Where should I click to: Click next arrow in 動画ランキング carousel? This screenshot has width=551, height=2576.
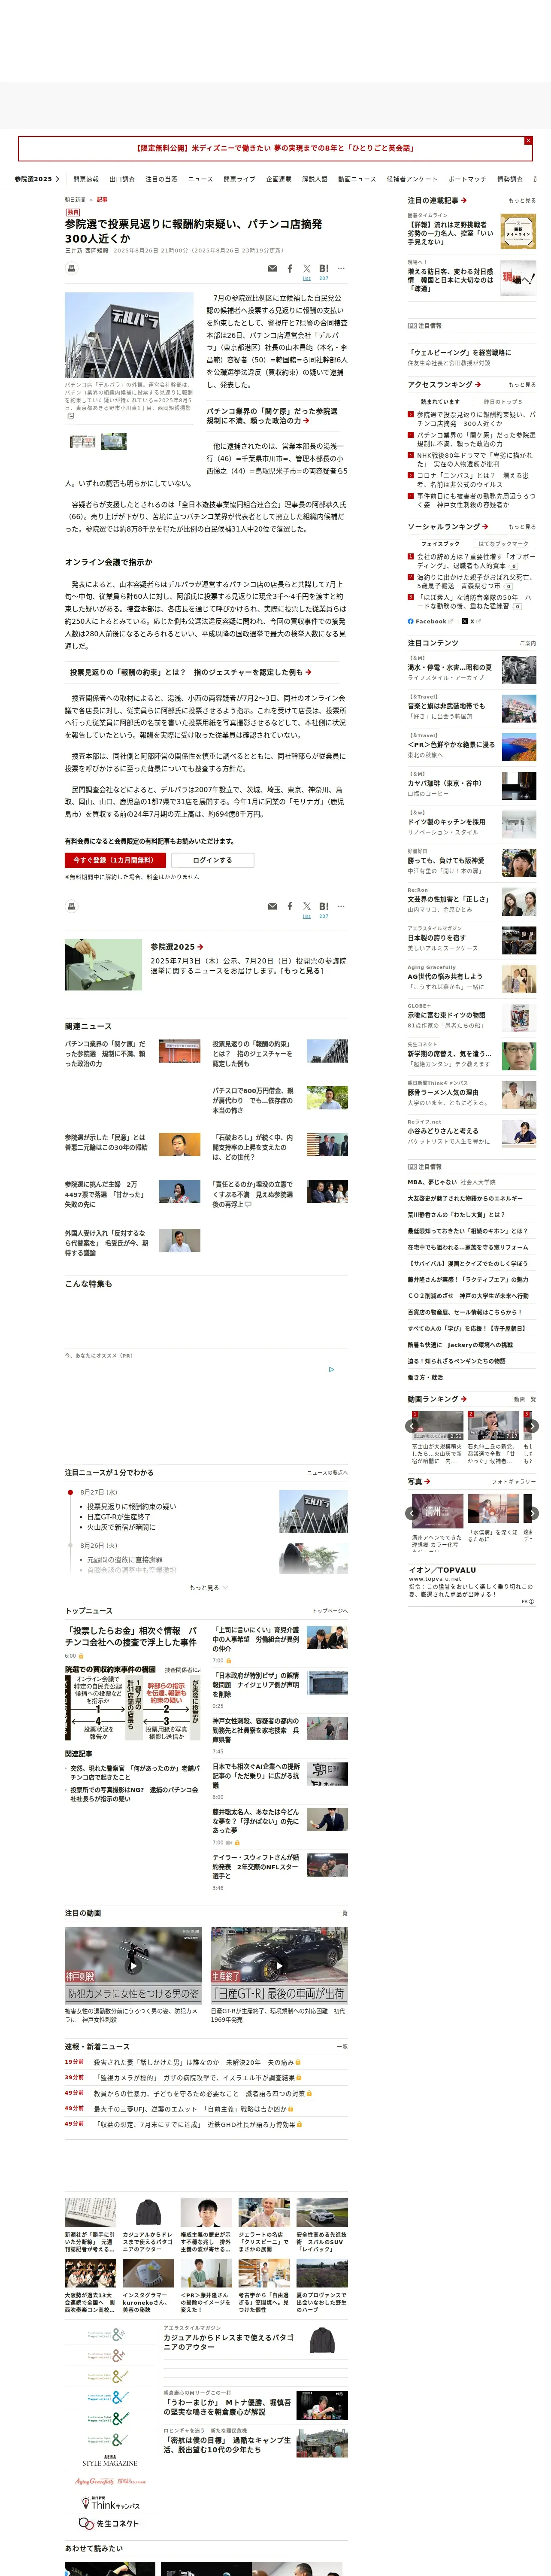(x=532, y=1426)
